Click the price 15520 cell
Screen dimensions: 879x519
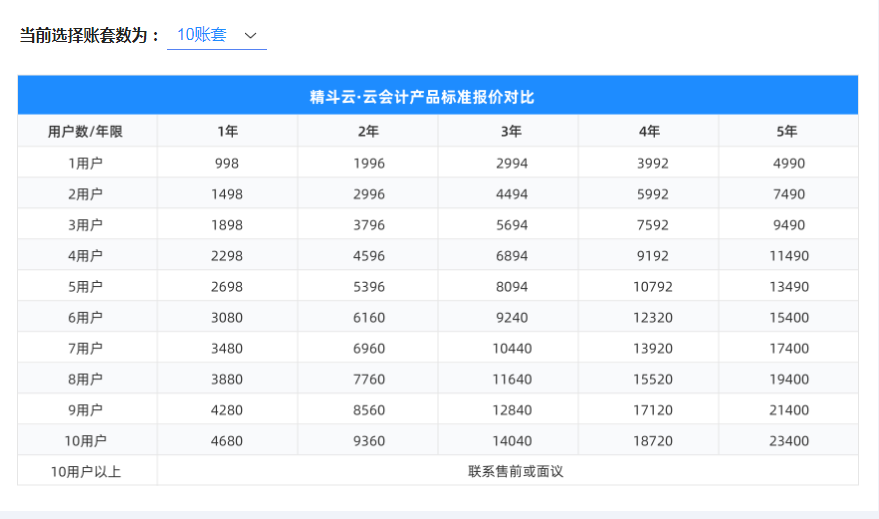[x=649, y=378]
